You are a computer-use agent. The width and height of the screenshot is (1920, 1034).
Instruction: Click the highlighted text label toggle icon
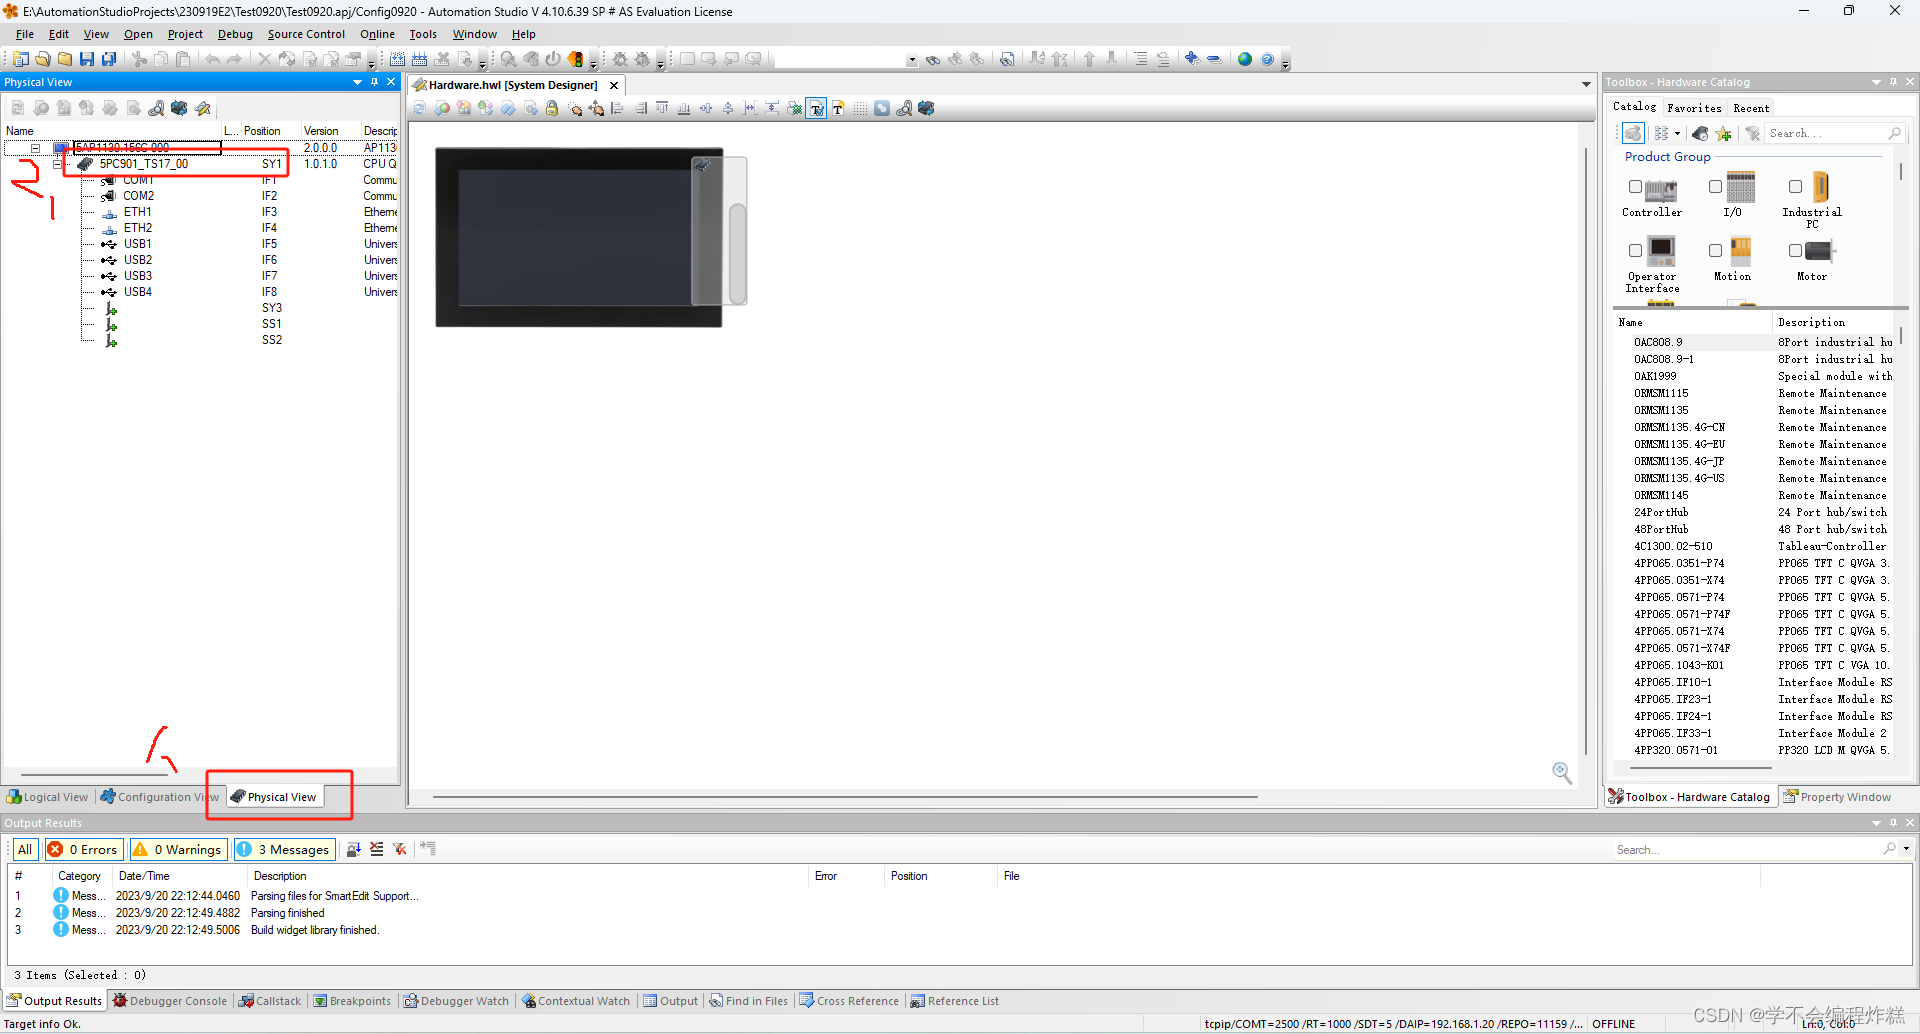coord(817,109)
